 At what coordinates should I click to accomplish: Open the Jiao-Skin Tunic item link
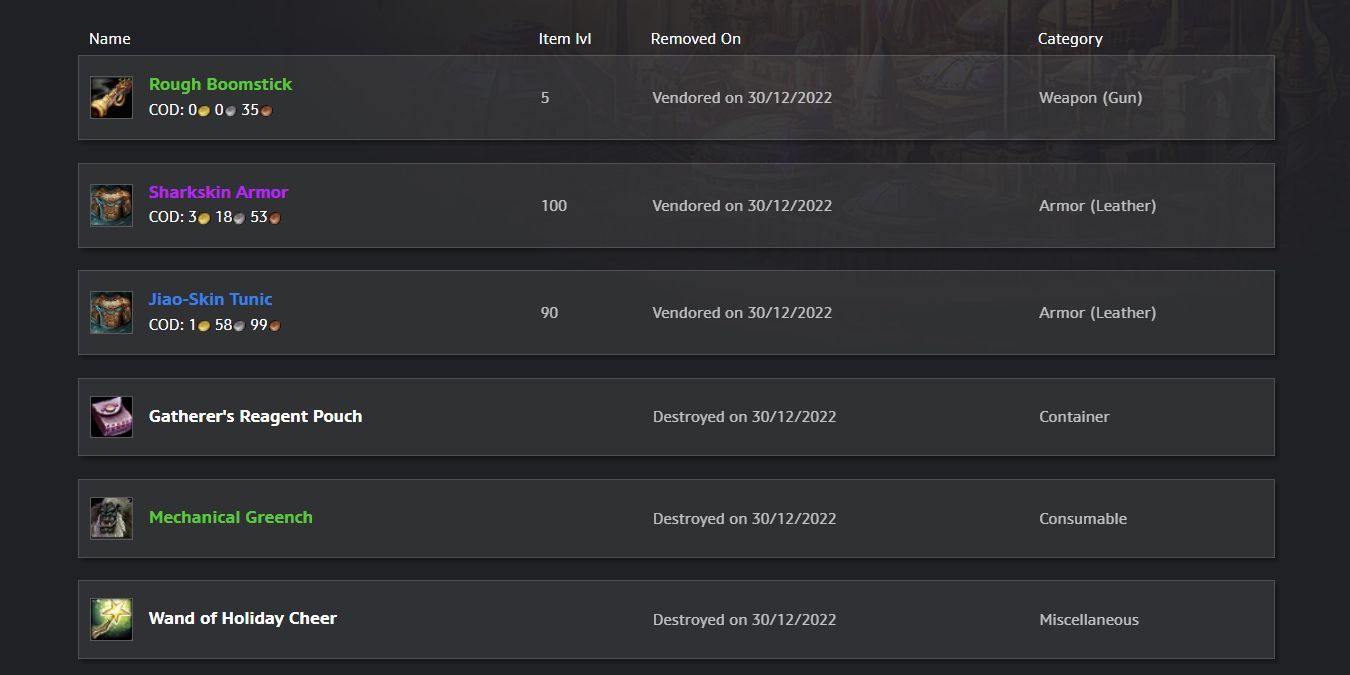point(210,299)
